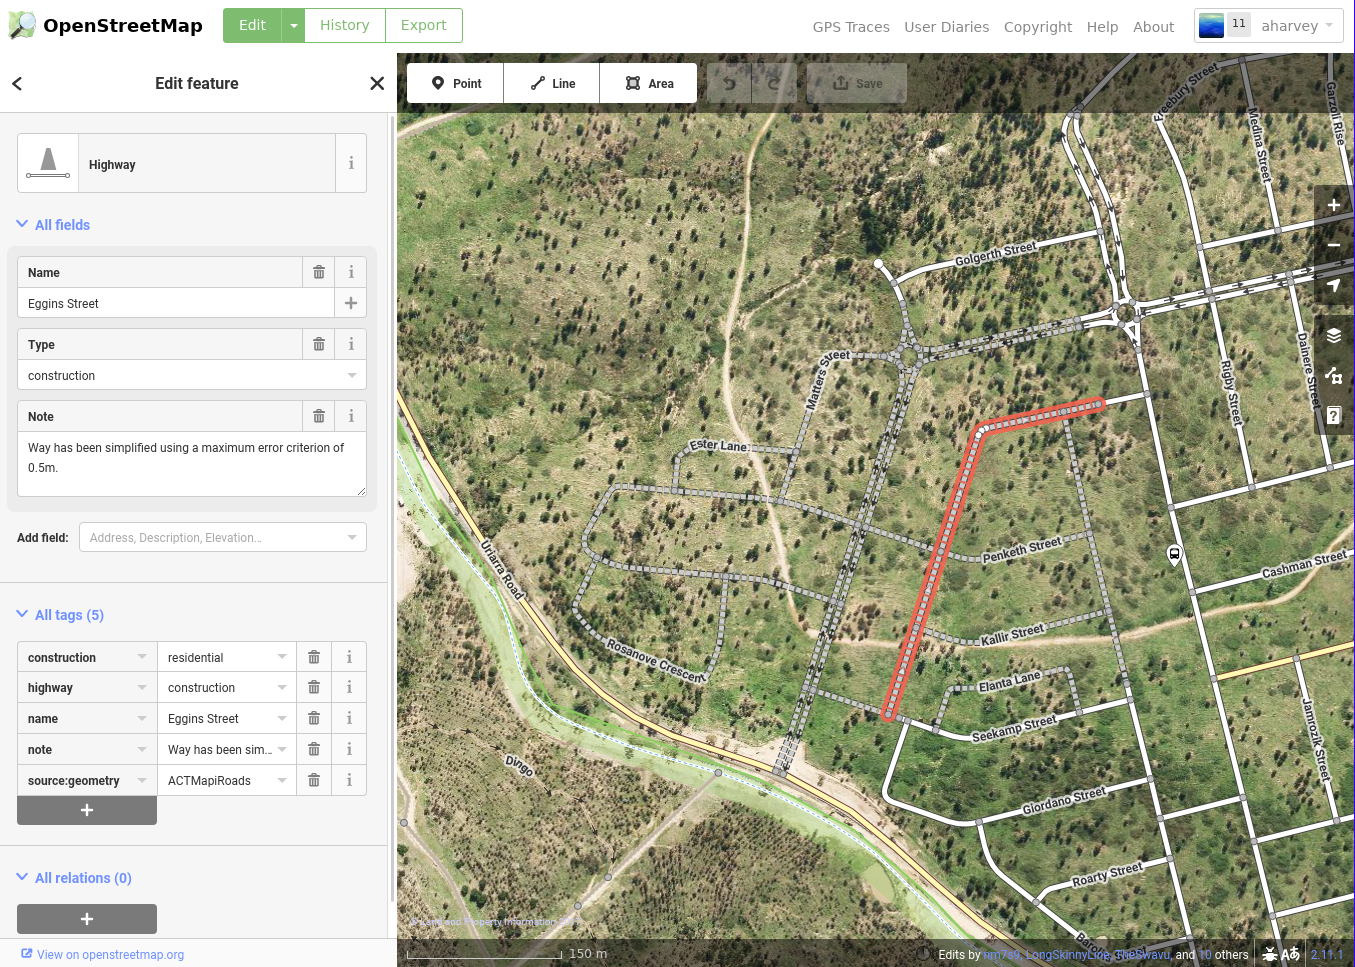Open value dropdown for Eggins Street tag

282,719
